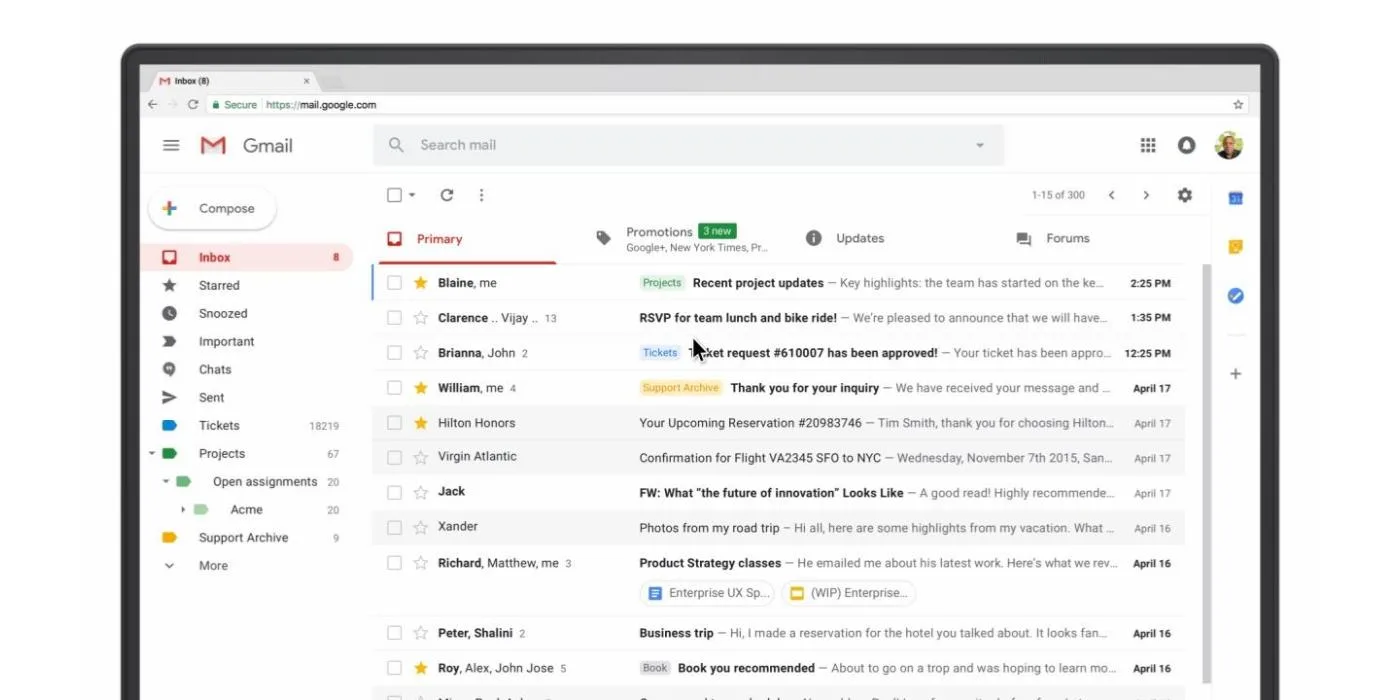This screenshot has width=1400, height=700.
Task: Select the Hilton Honors email checkbox
Action: pyautogui.click(x=394, y=423)
